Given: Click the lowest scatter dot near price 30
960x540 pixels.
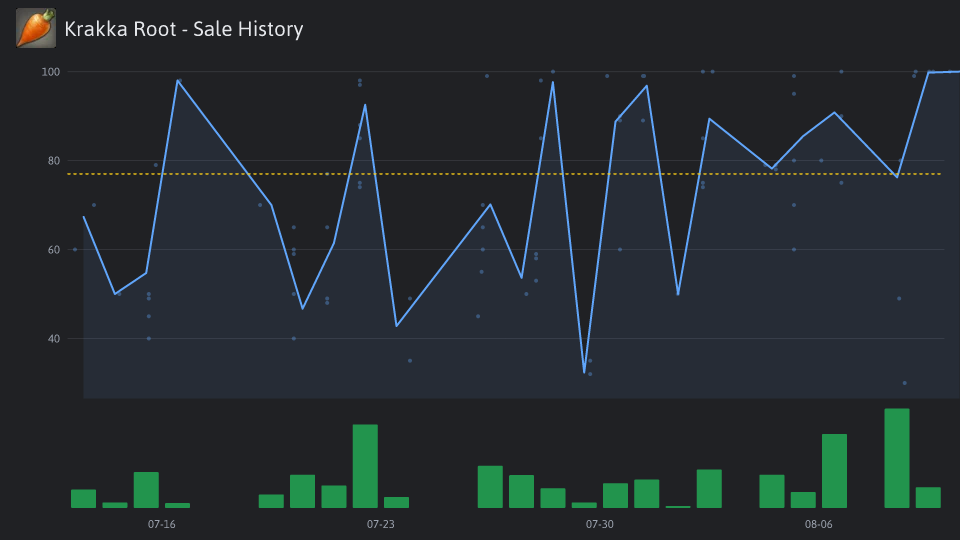Looking at the screenshot, I should tap(905, 383).
